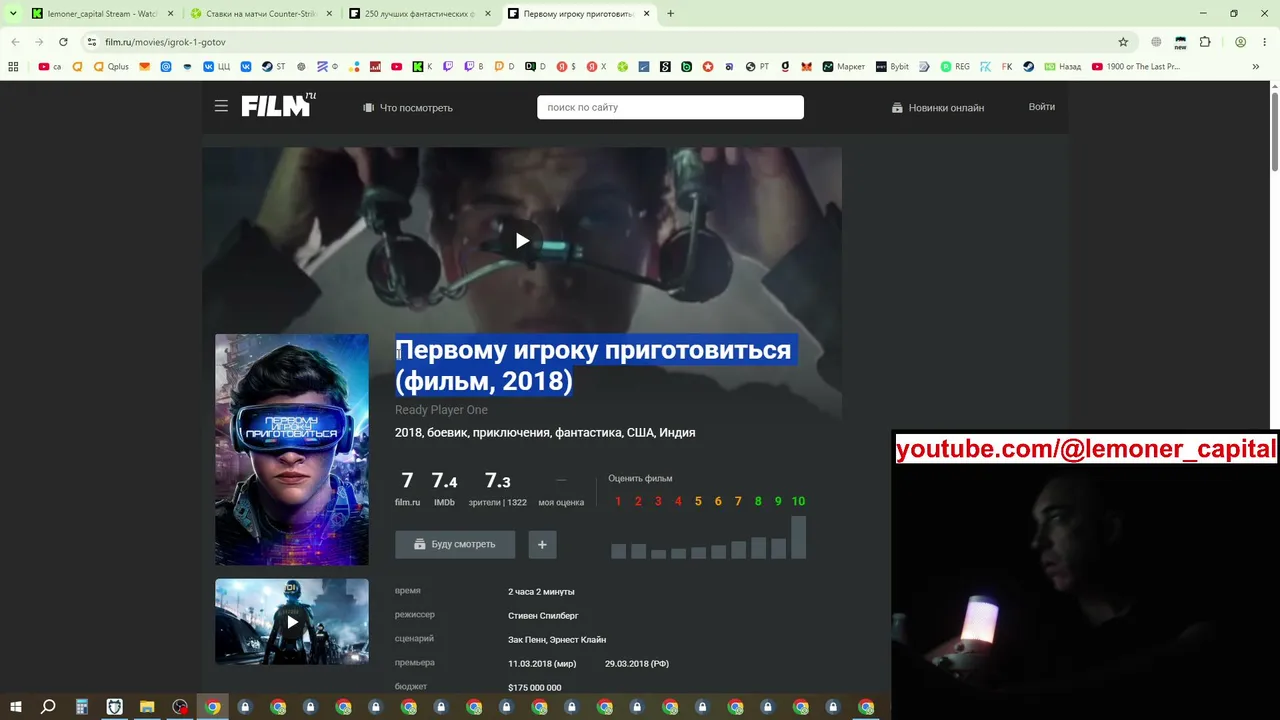Click the budget value '$175 000 000'

534,688
